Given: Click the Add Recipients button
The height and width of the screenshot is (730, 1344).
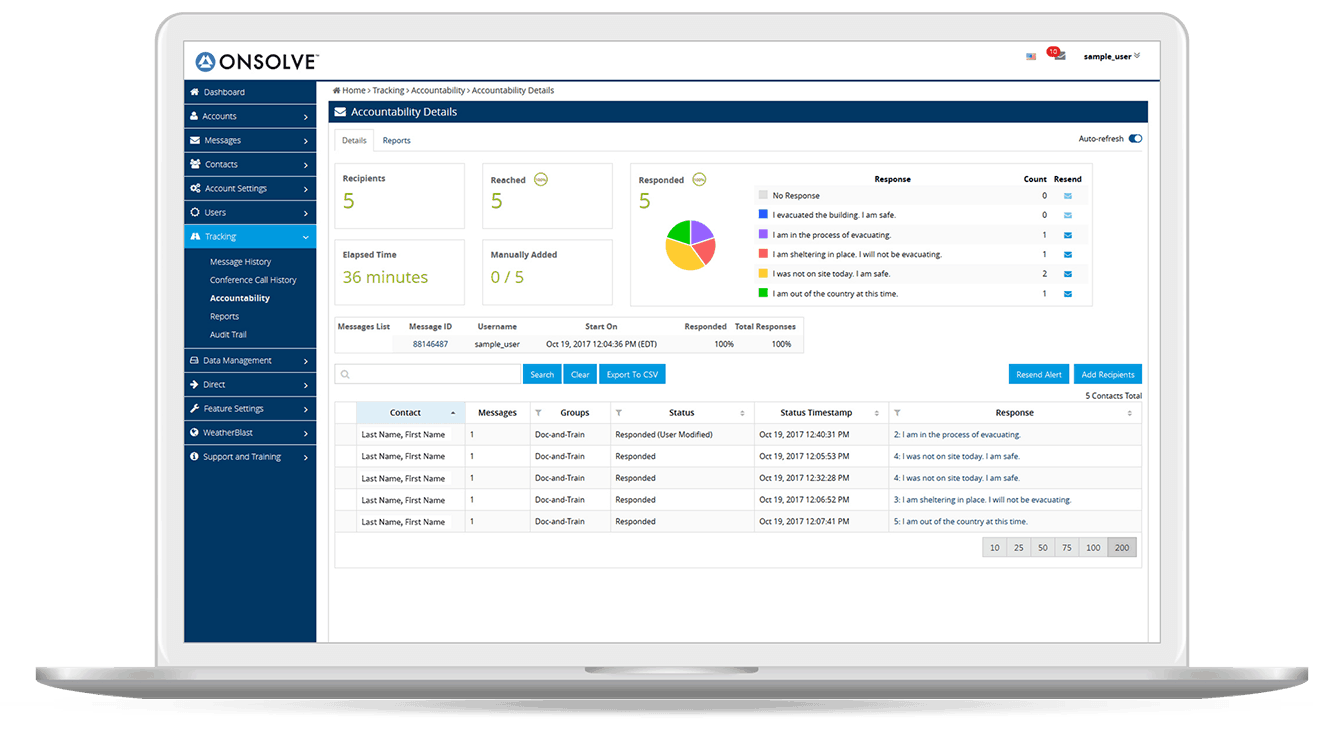Looking at the screenshot, I should [1108, 375].
